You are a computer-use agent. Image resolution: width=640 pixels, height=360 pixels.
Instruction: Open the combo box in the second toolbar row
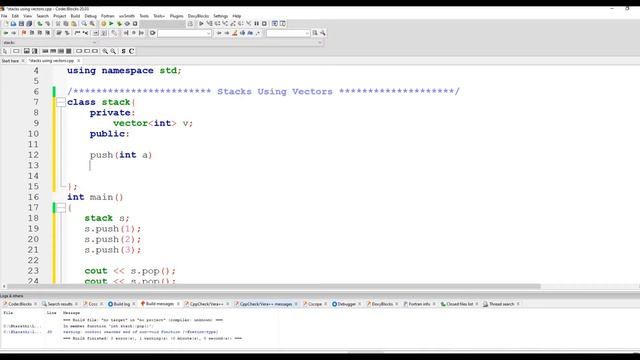coord(184,33)
